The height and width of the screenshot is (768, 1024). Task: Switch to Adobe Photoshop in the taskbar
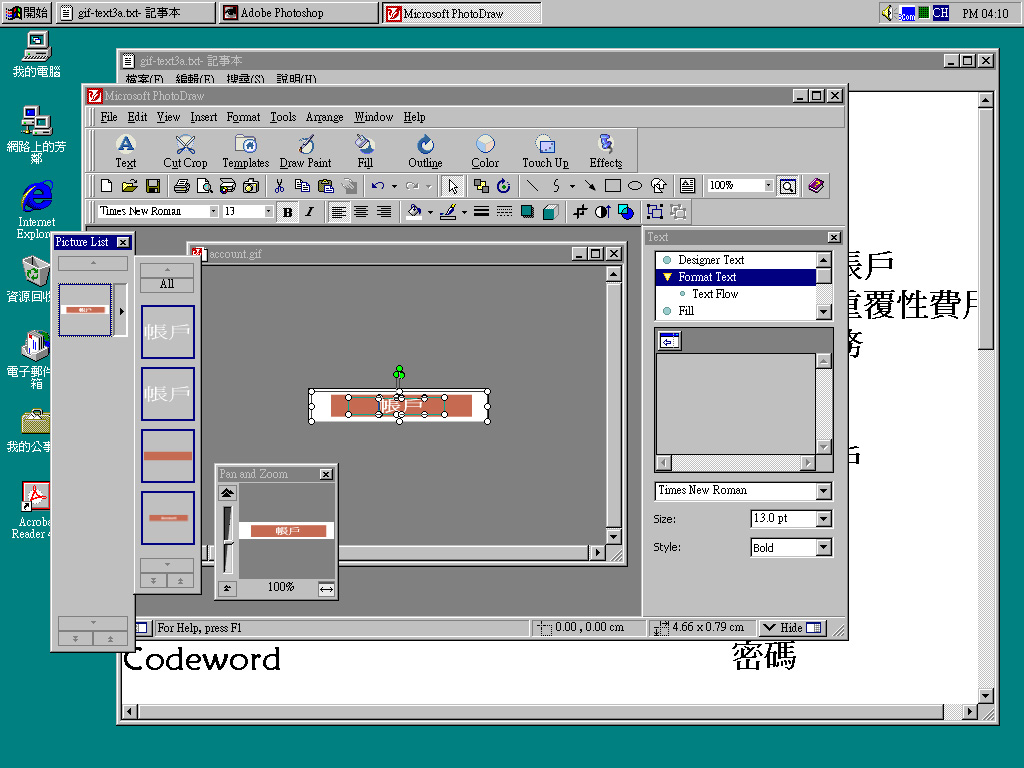pos(298,13)
